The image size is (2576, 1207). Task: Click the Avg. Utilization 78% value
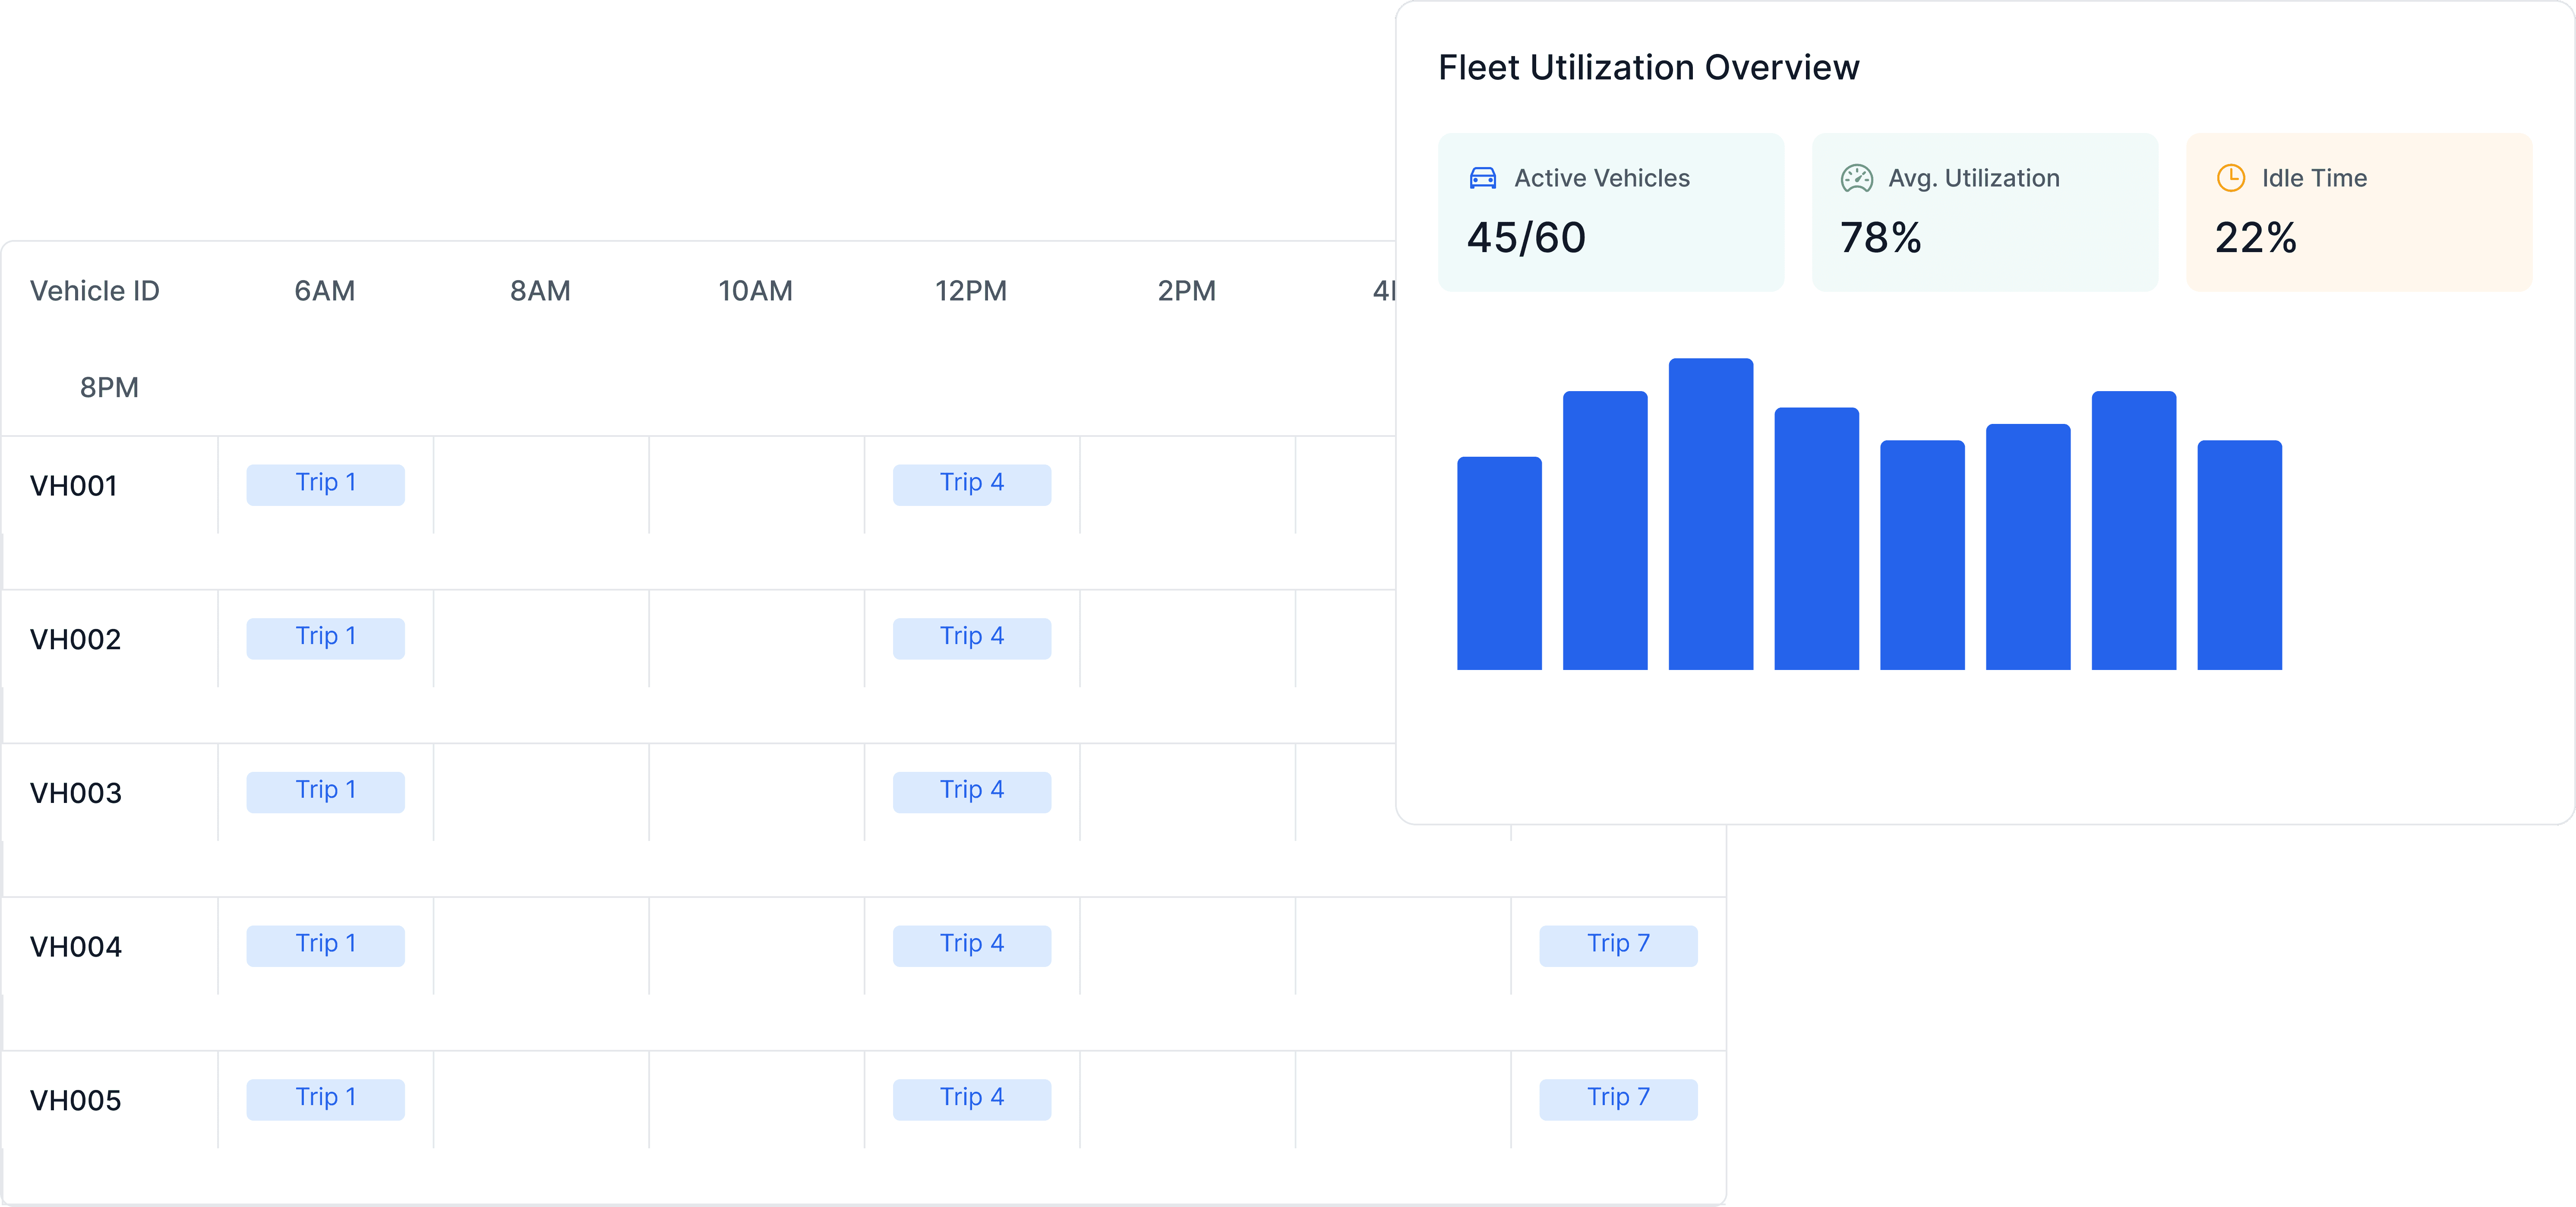tap(1880, 238)
